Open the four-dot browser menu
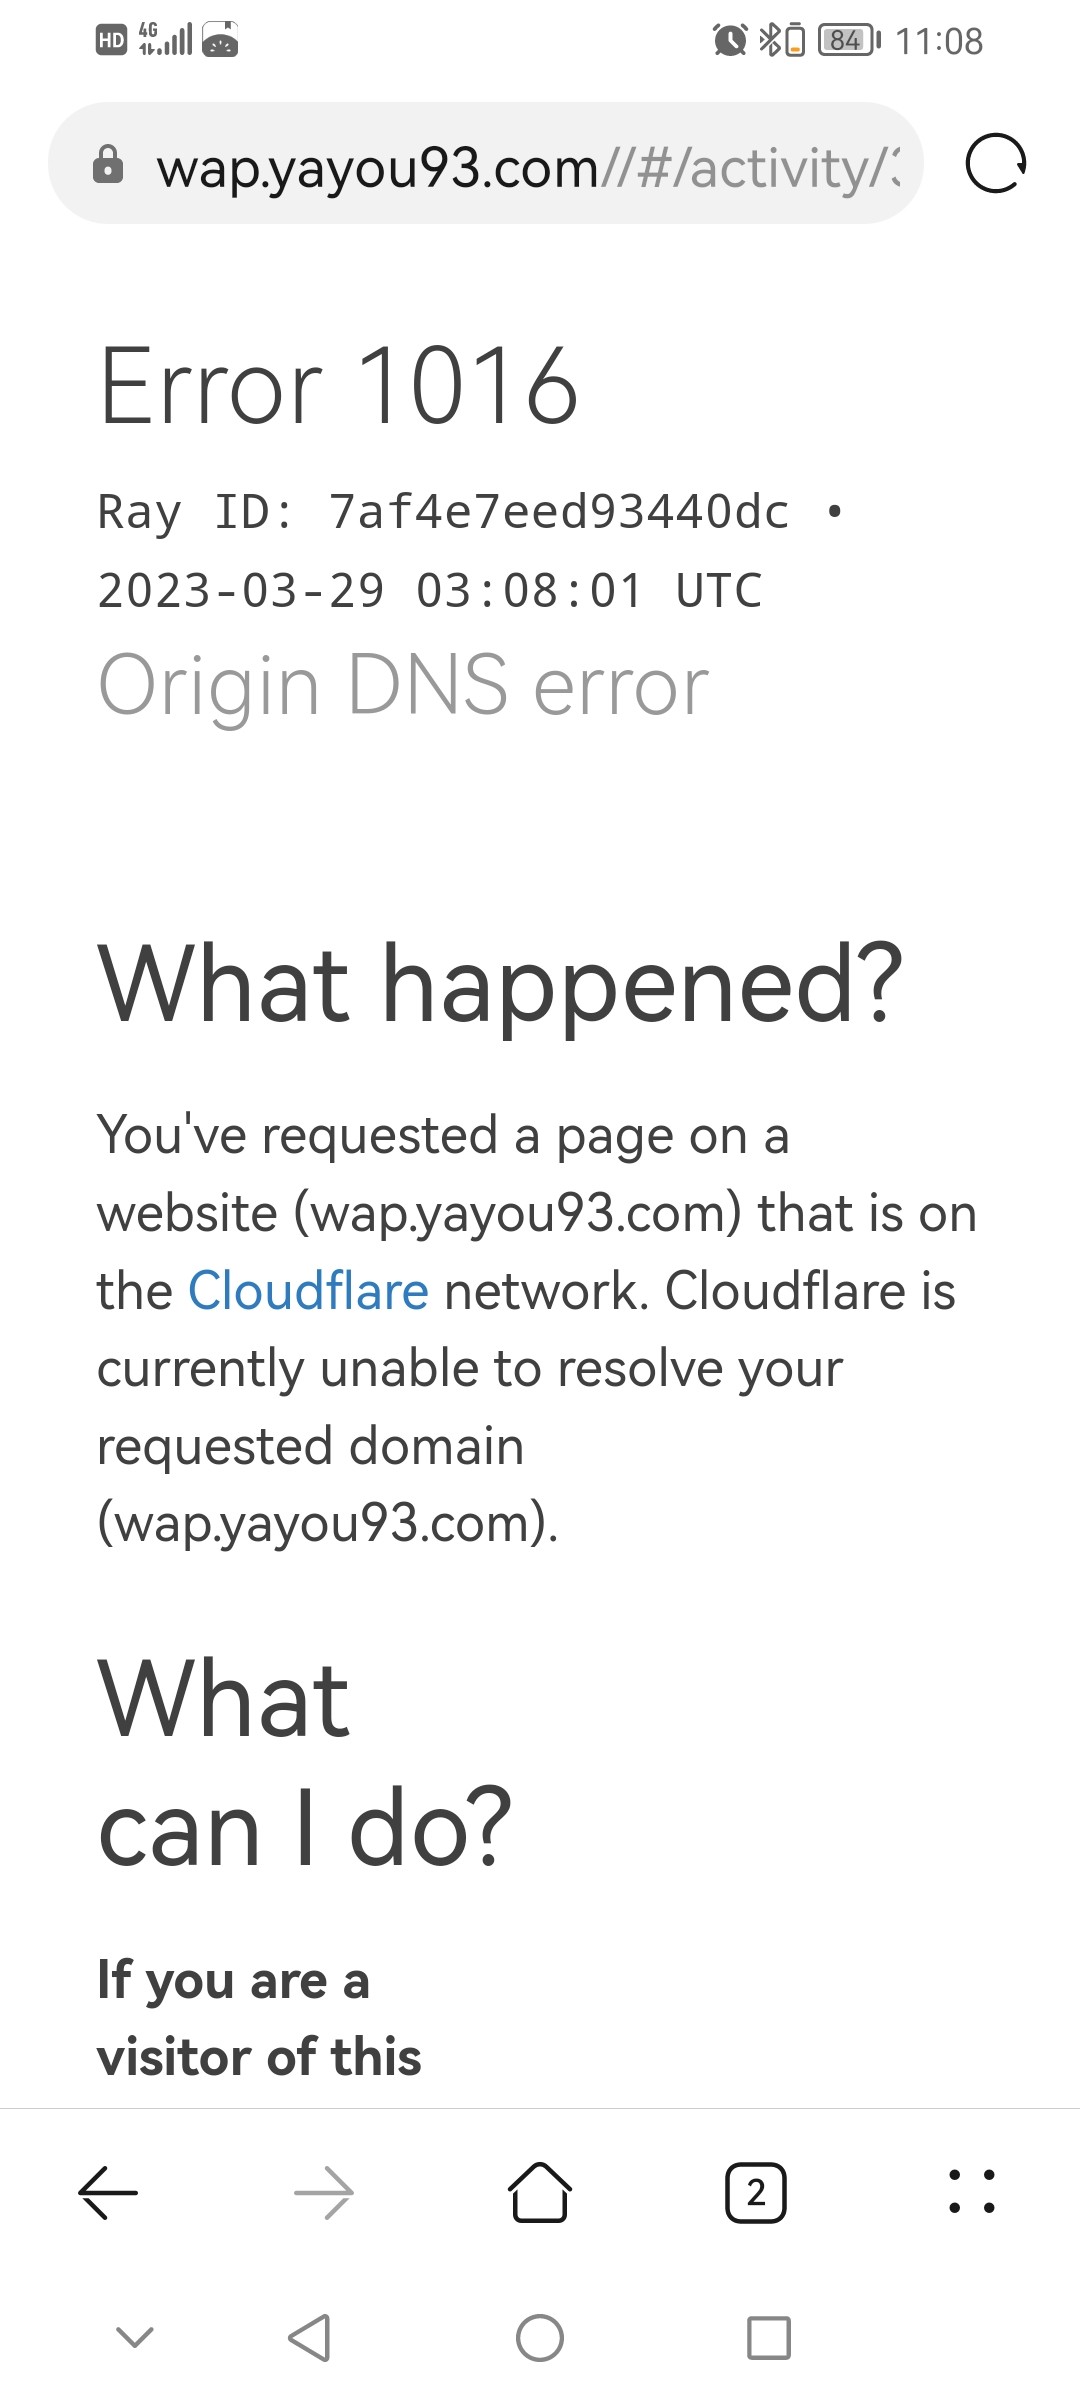The image size is (1080, 2400). pos(972,2191)
